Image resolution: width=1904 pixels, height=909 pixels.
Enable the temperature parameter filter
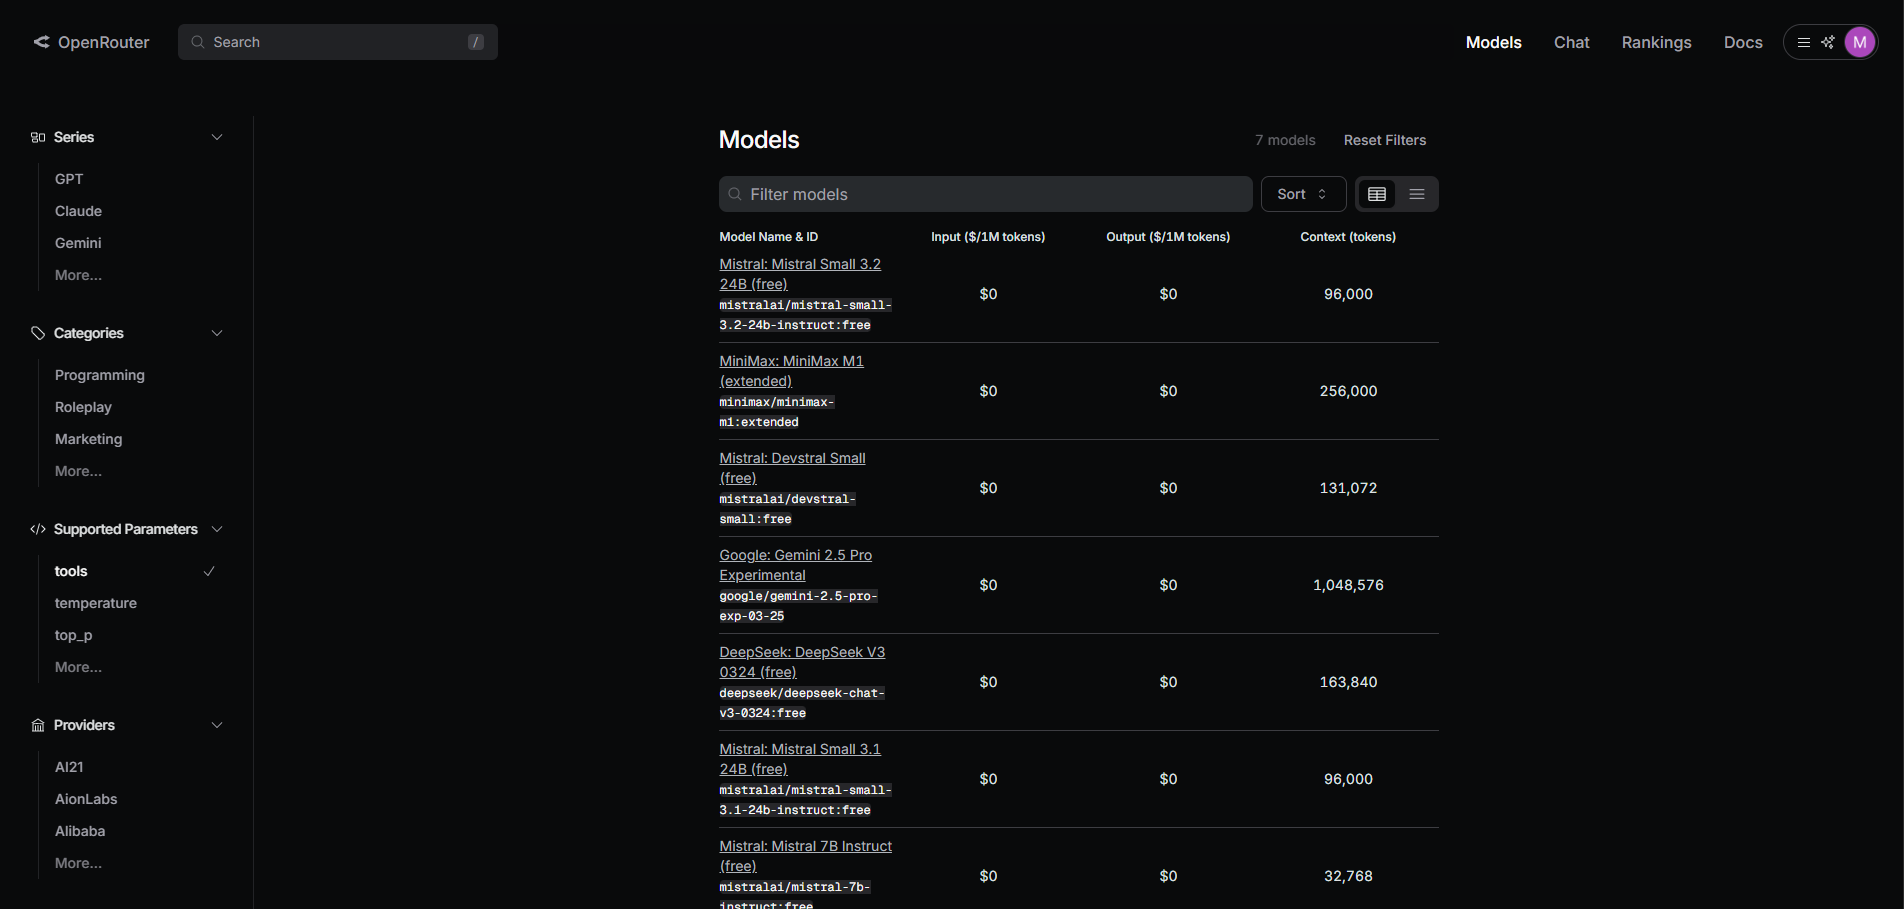(x=96, y=603)
